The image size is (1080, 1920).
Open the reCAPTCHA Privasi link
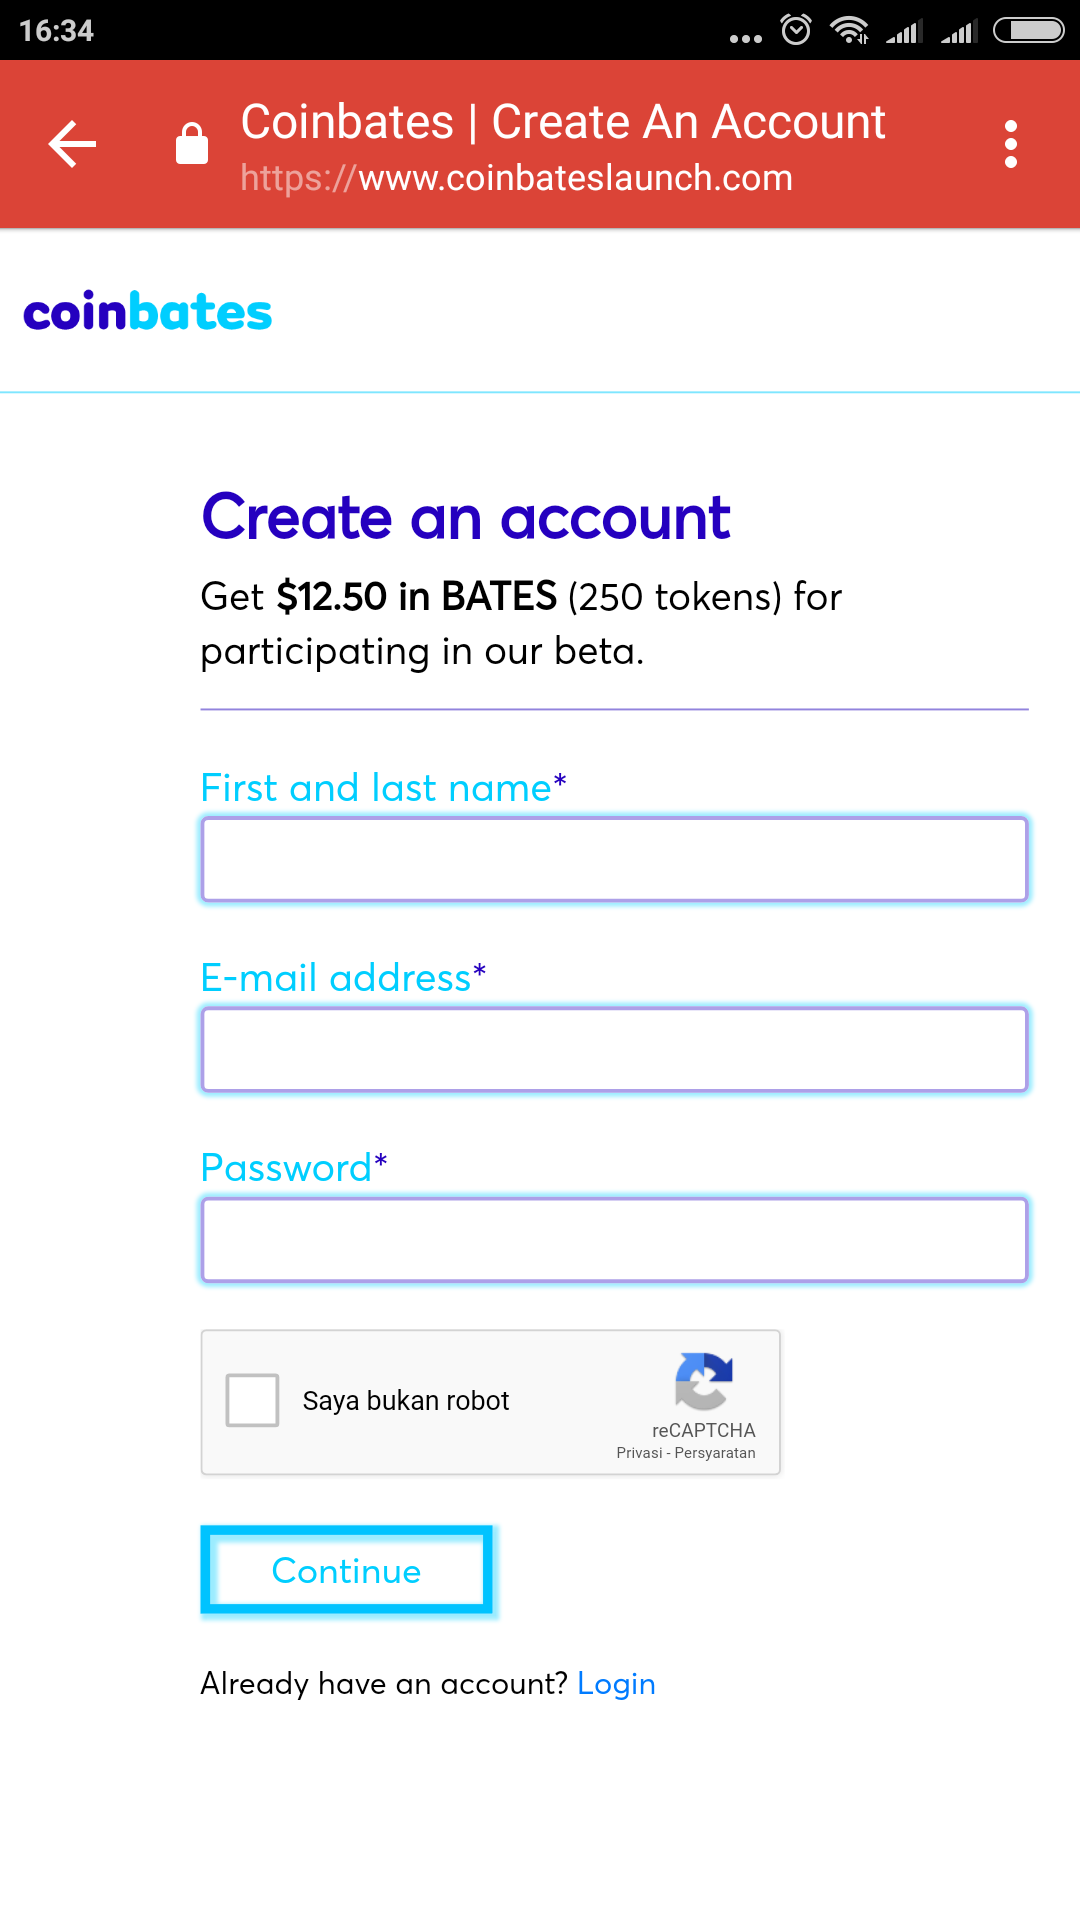[639, 1453]
